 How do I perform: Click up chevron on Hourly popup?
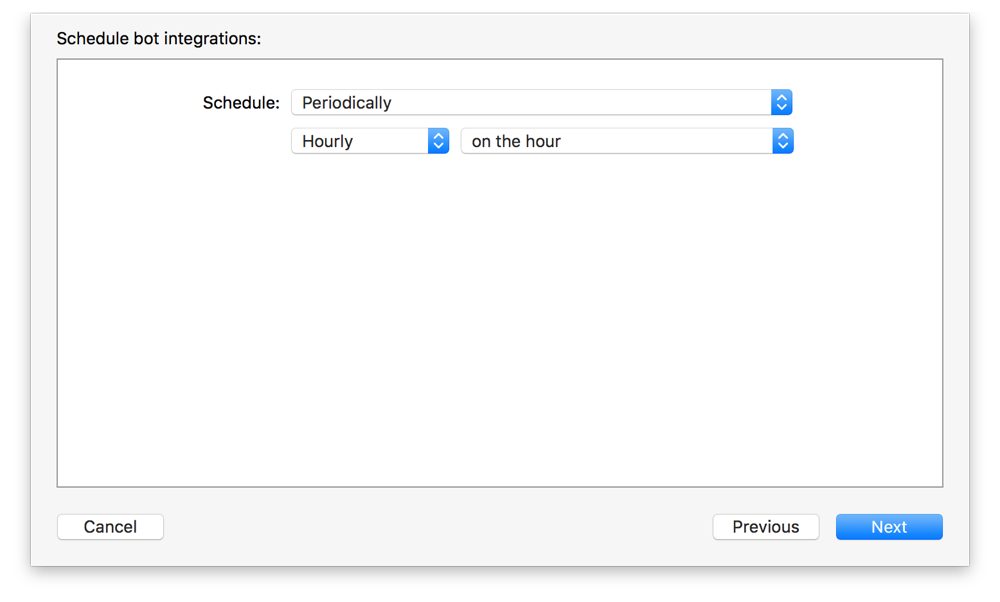[438, 136]
